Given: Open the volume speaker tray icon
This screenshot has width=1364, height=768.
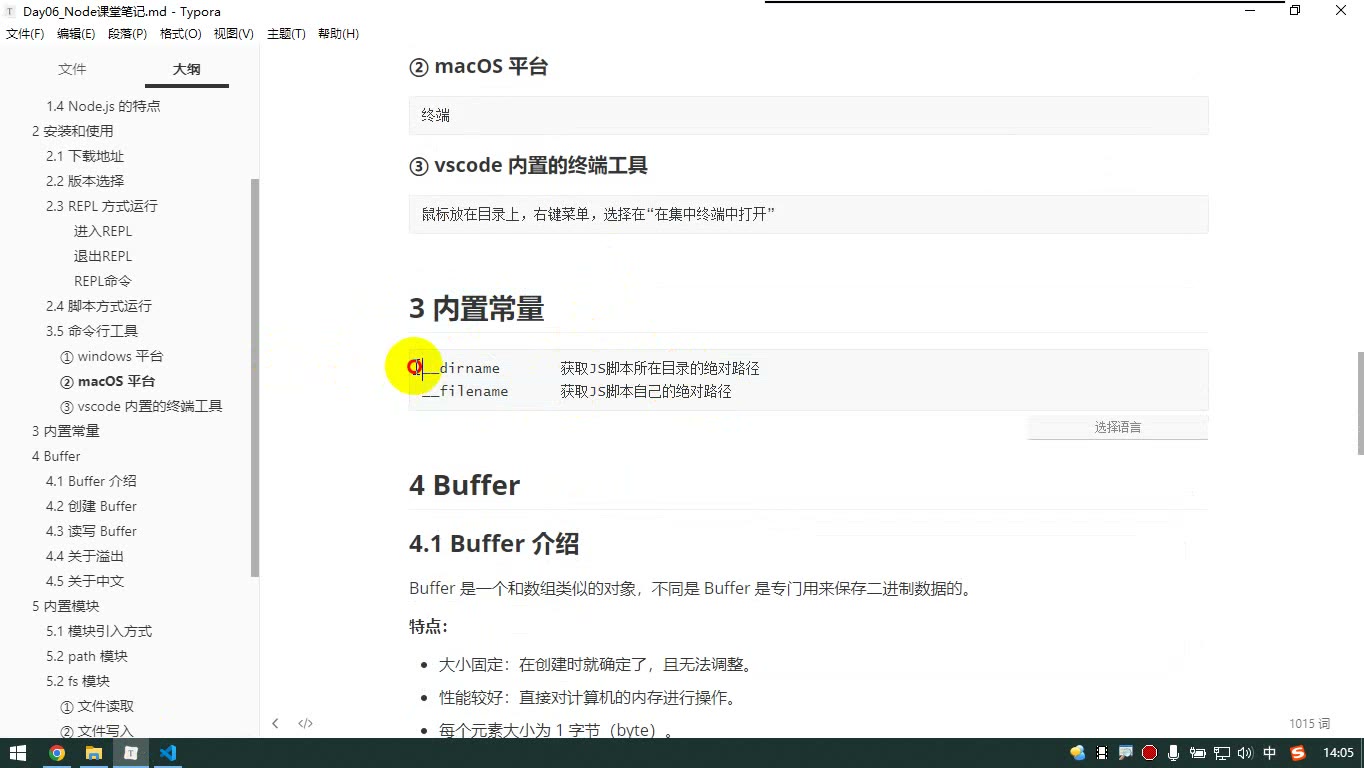Looking at the screenshot, I should 1246,753.
